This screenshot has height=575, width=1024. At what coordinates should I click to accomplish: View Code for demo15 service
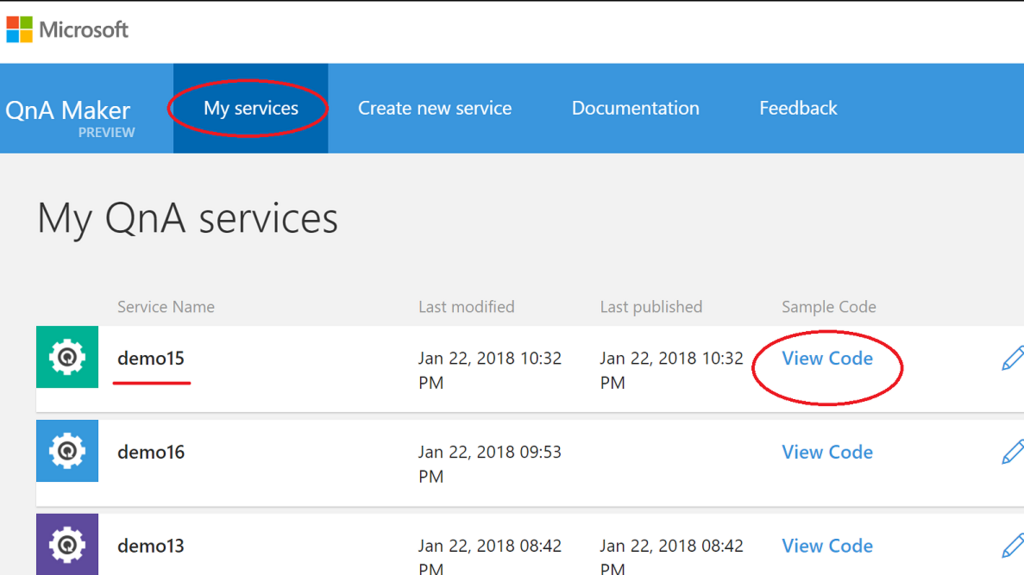click(827, 358)
